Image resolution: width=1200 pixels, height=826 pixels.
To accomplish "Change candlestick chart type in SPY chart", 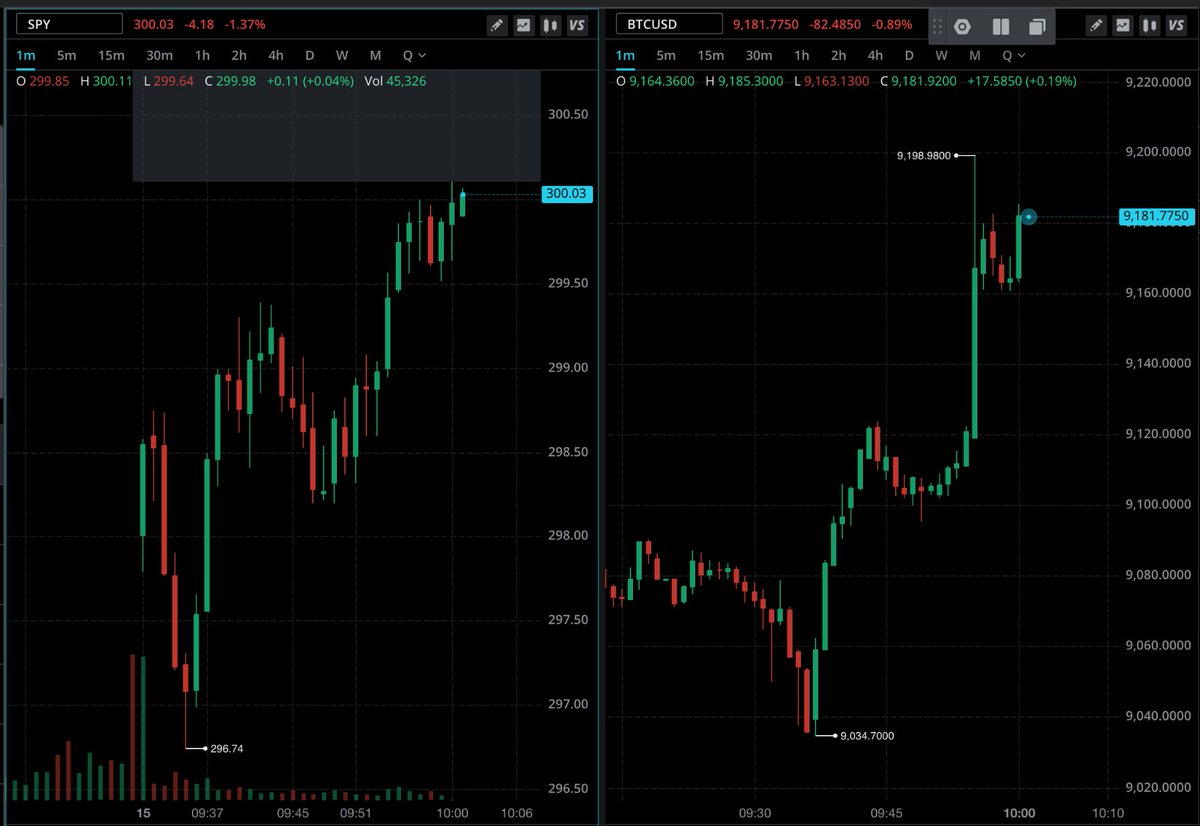I will click(550, 24).
